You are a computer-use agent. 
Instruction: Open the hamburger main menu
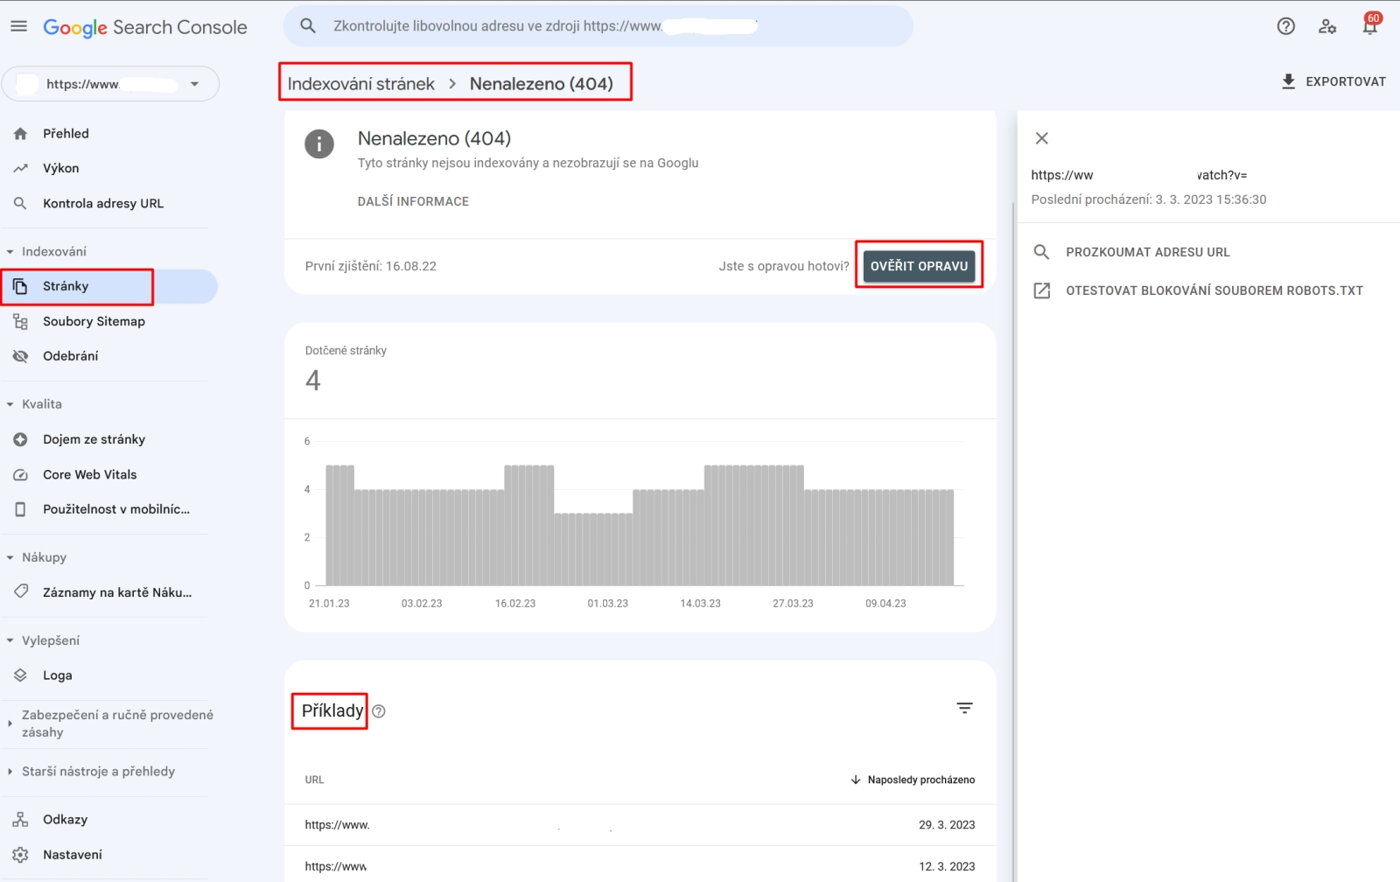tap(19, 26)
